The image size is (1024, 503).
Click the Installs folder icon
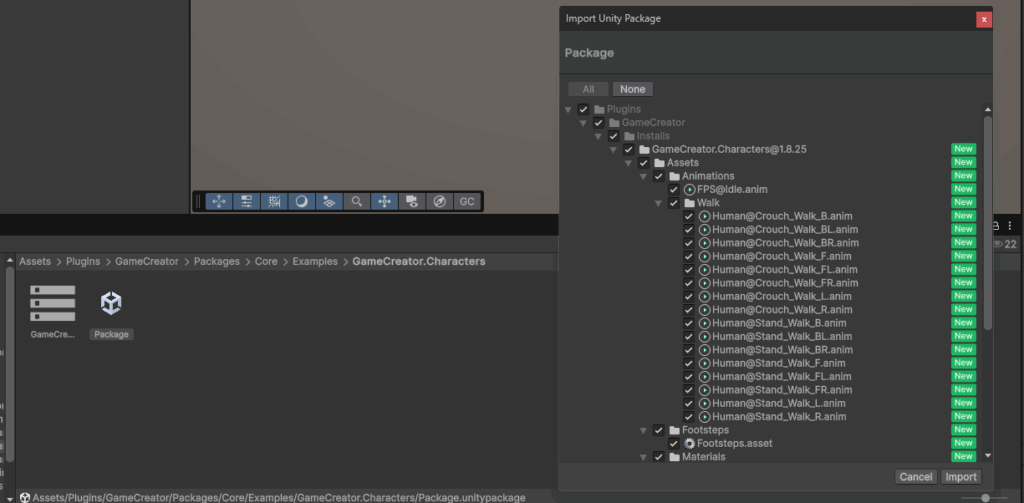pyautogui.click(x=630, y=136)
